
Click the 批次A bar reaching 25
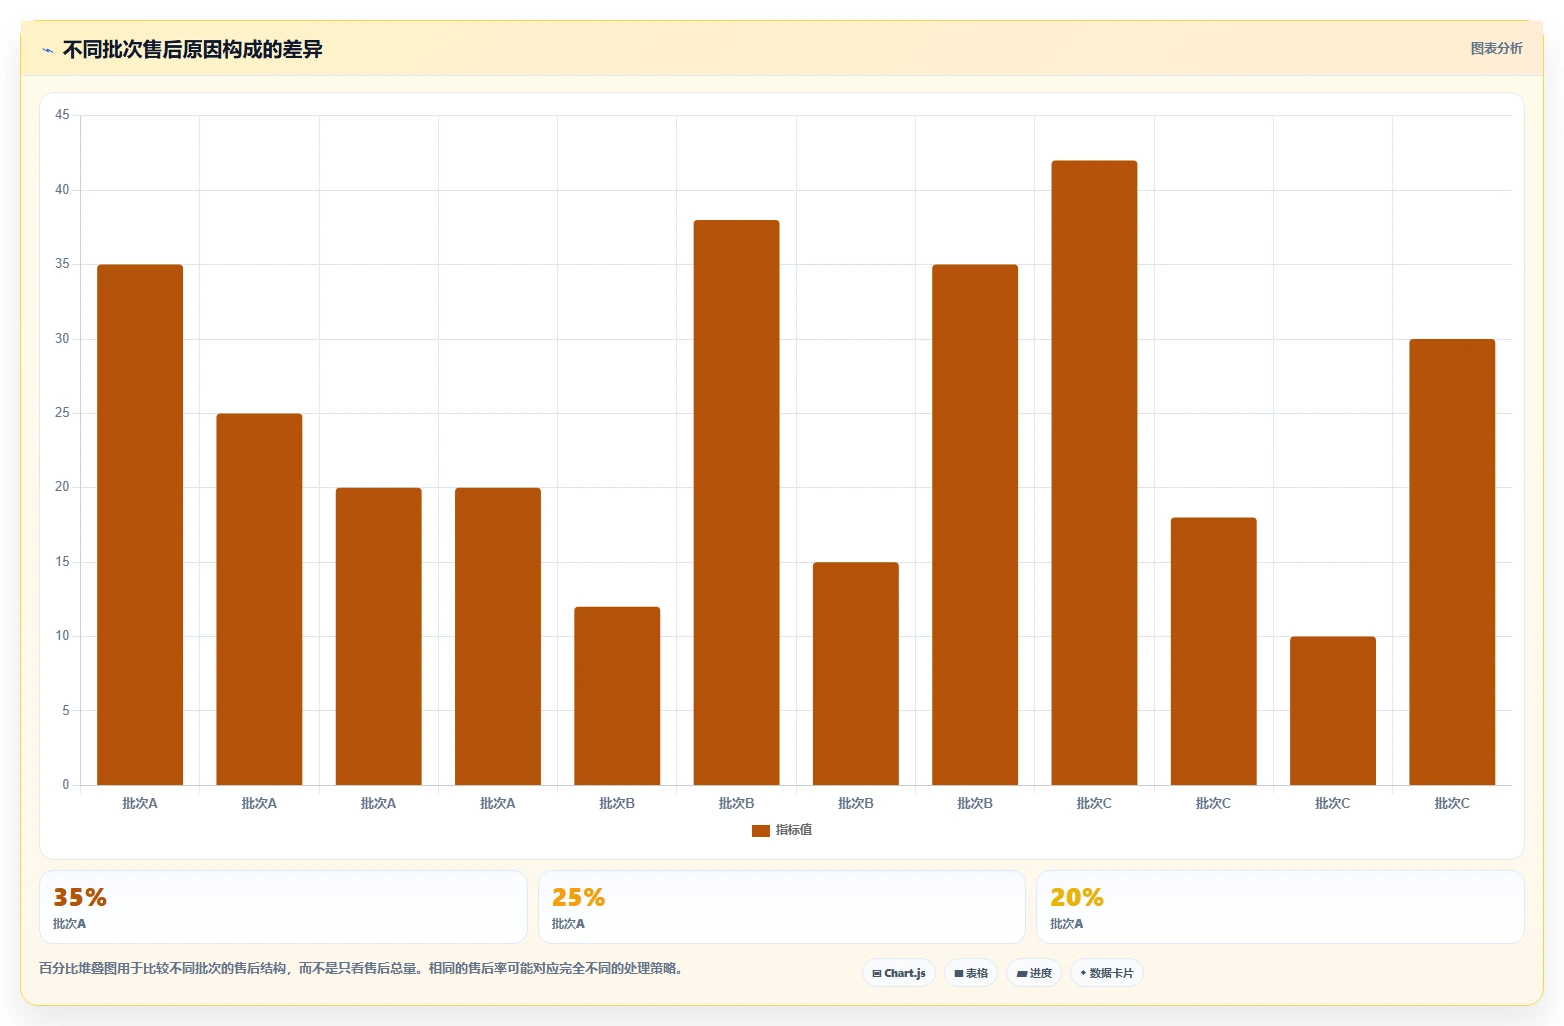259,599
